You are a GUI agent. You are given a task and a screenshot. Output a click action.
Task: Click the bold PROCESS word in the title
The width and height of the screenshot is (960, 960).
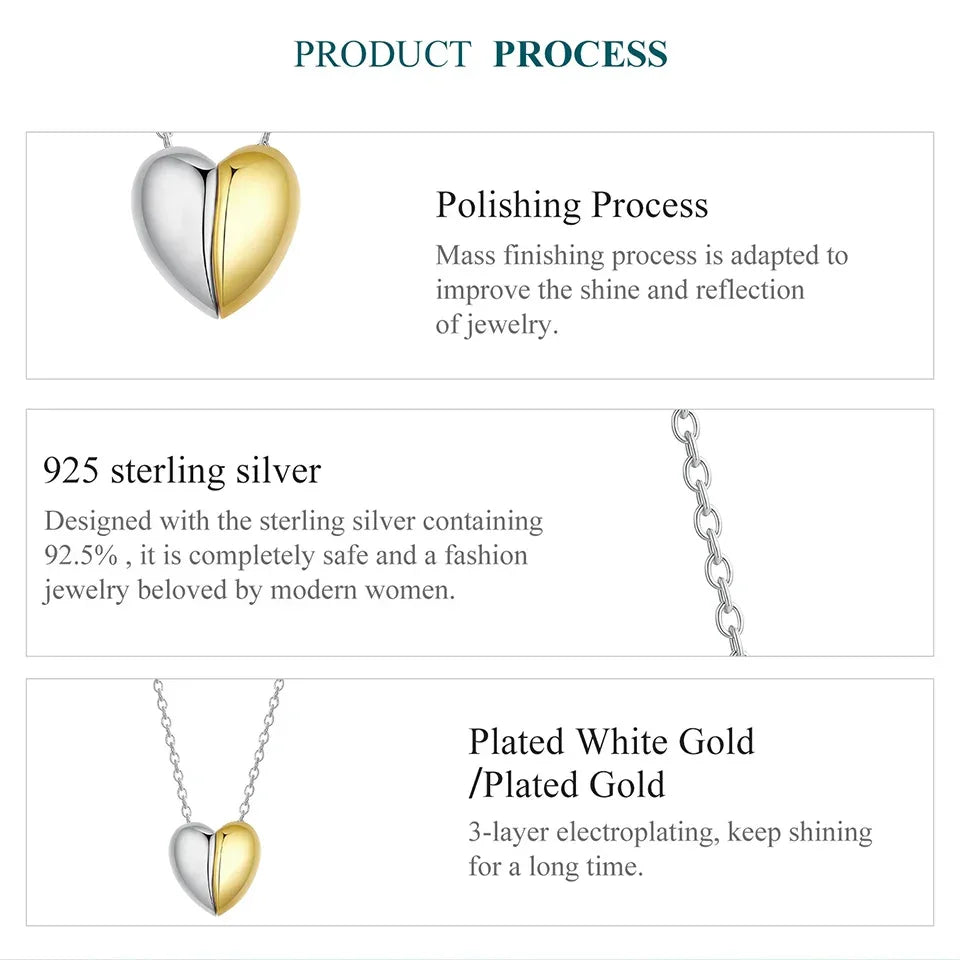click(x=580, y=54)
